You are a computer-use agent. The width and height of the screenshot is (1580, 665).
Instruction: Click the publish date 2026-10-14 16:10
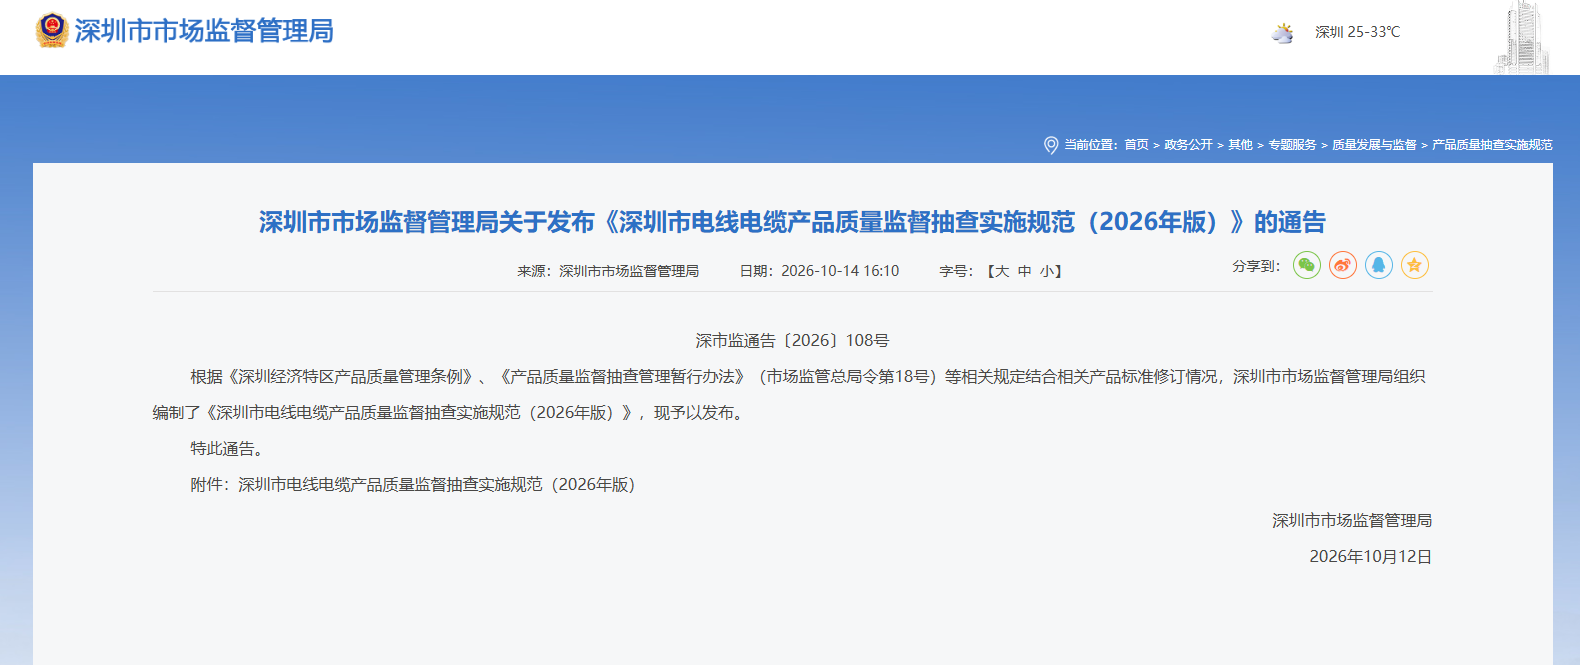pyautogui.click(x=840, y=271)
